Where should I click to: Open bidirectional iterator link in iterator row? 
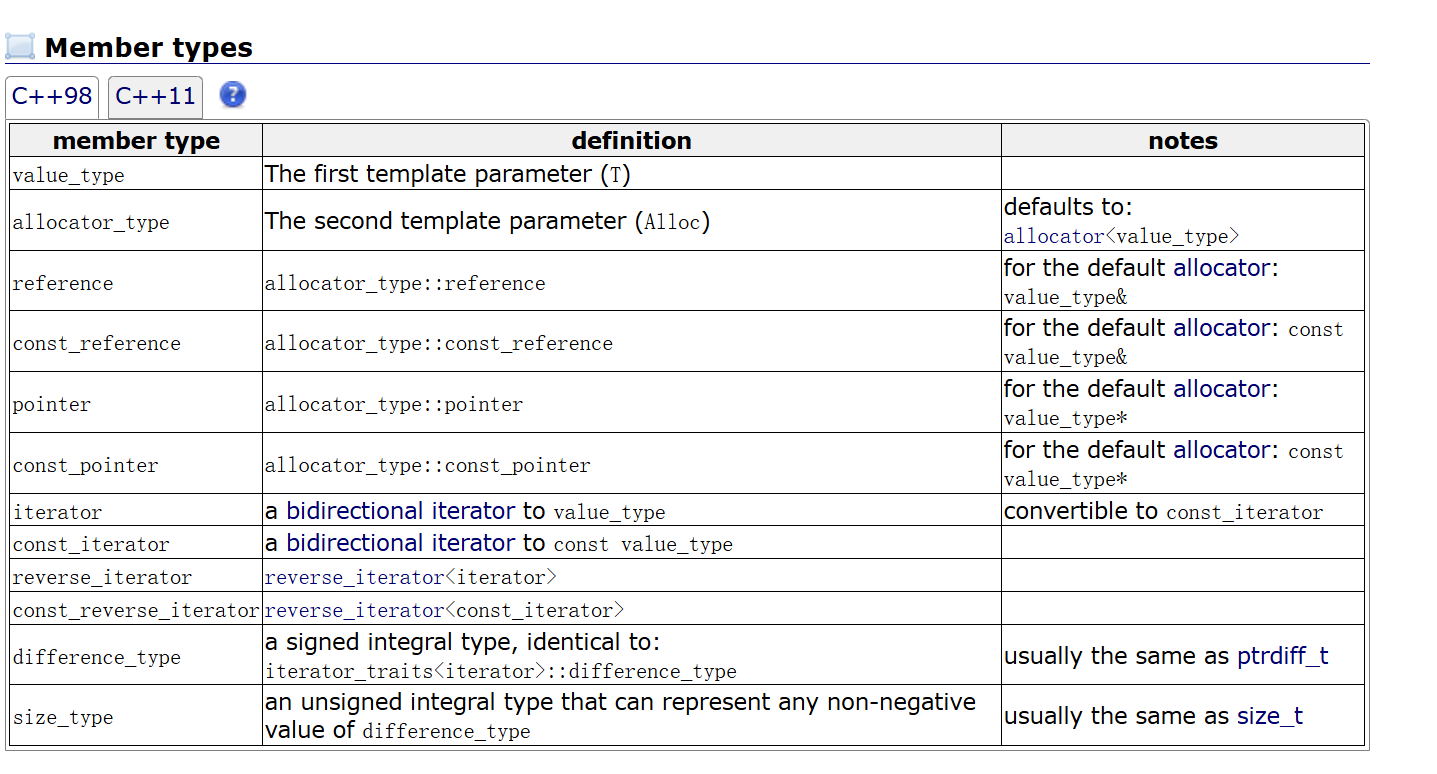click(401, 511)
